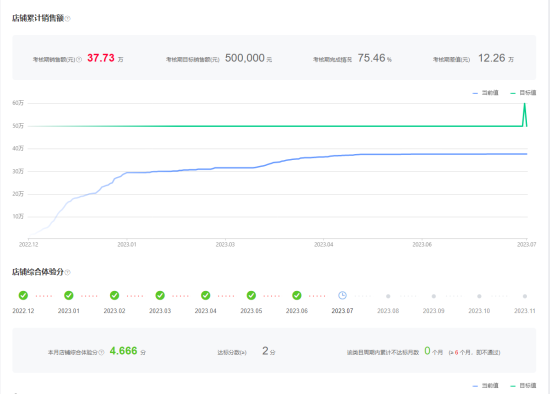Click the green check icon above 2023.01
This screenshot has width=550, height=394.
tap(69, 295)
